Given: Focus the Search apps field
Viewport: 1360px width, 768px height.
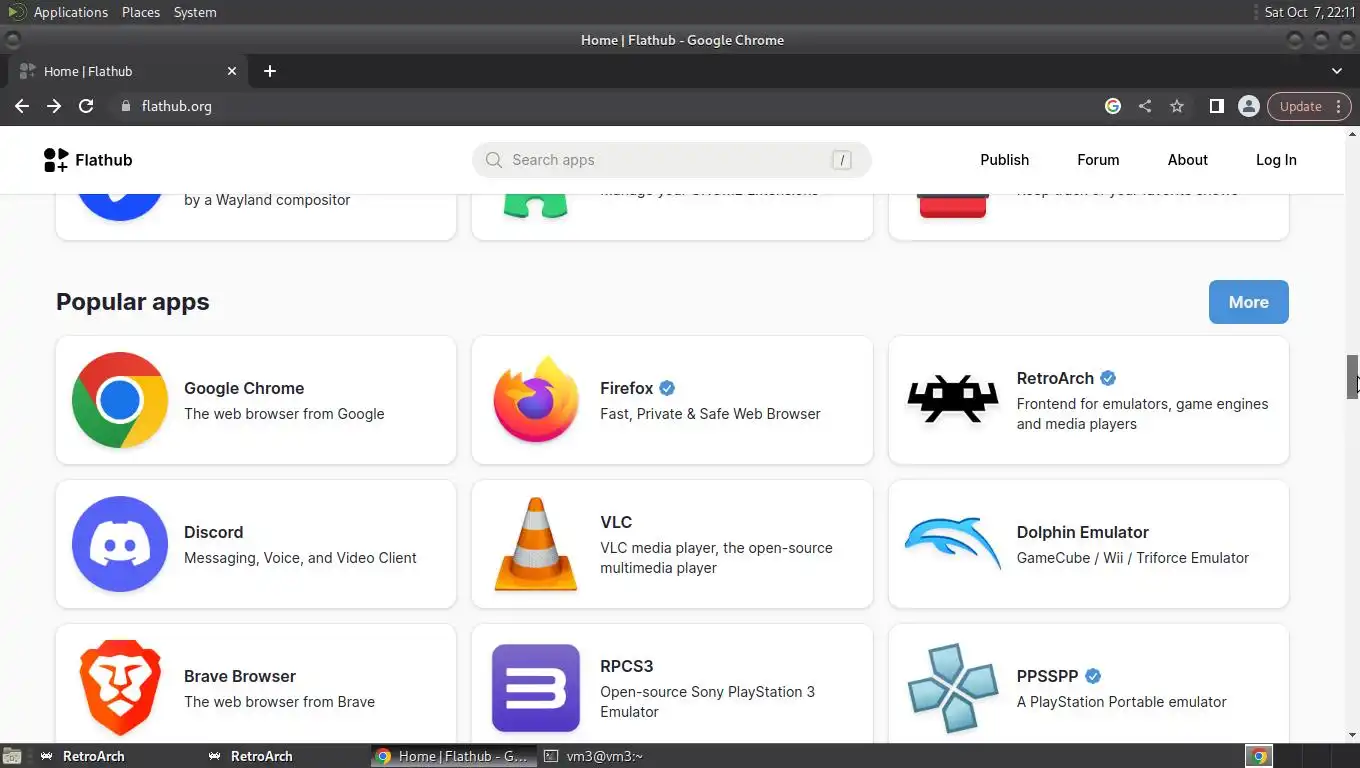Looking at the screenshot, I should pos(671,160).
